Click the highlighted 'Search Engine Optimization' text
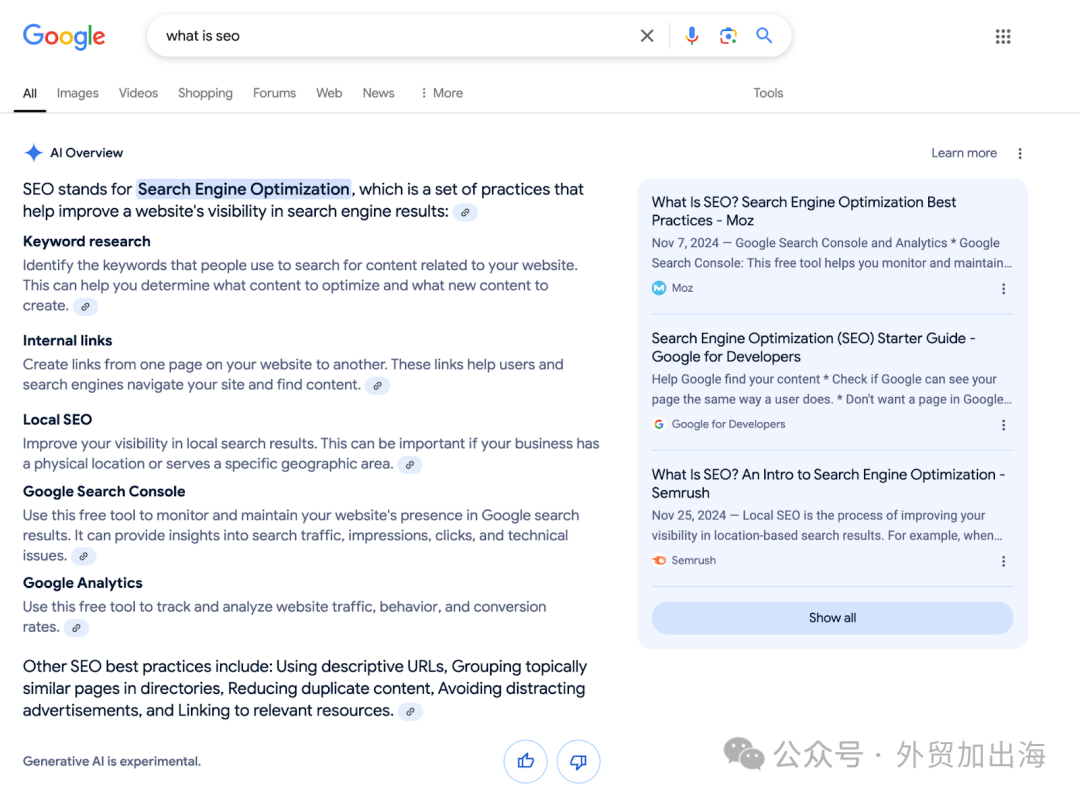 click(x=244, y=189)
